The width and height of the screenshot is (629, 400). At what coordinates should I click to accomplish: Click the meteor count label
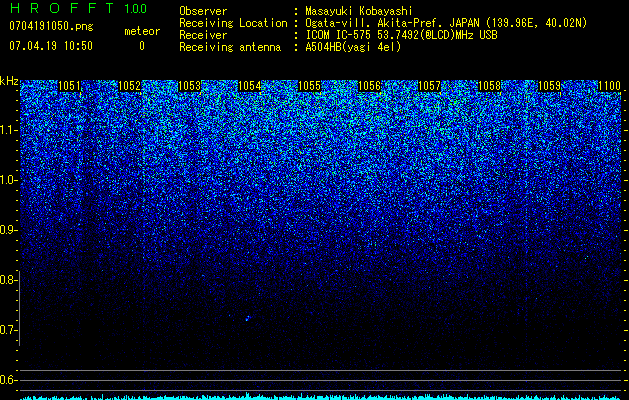pyautogui.click(x=142, y=31)
